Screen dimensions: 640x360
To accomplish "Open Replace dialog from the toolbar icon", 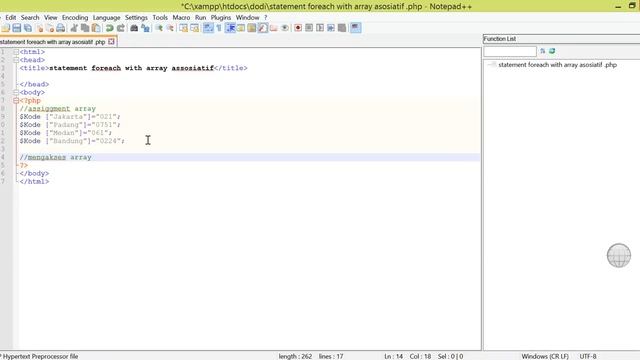I will coord(145,28).
